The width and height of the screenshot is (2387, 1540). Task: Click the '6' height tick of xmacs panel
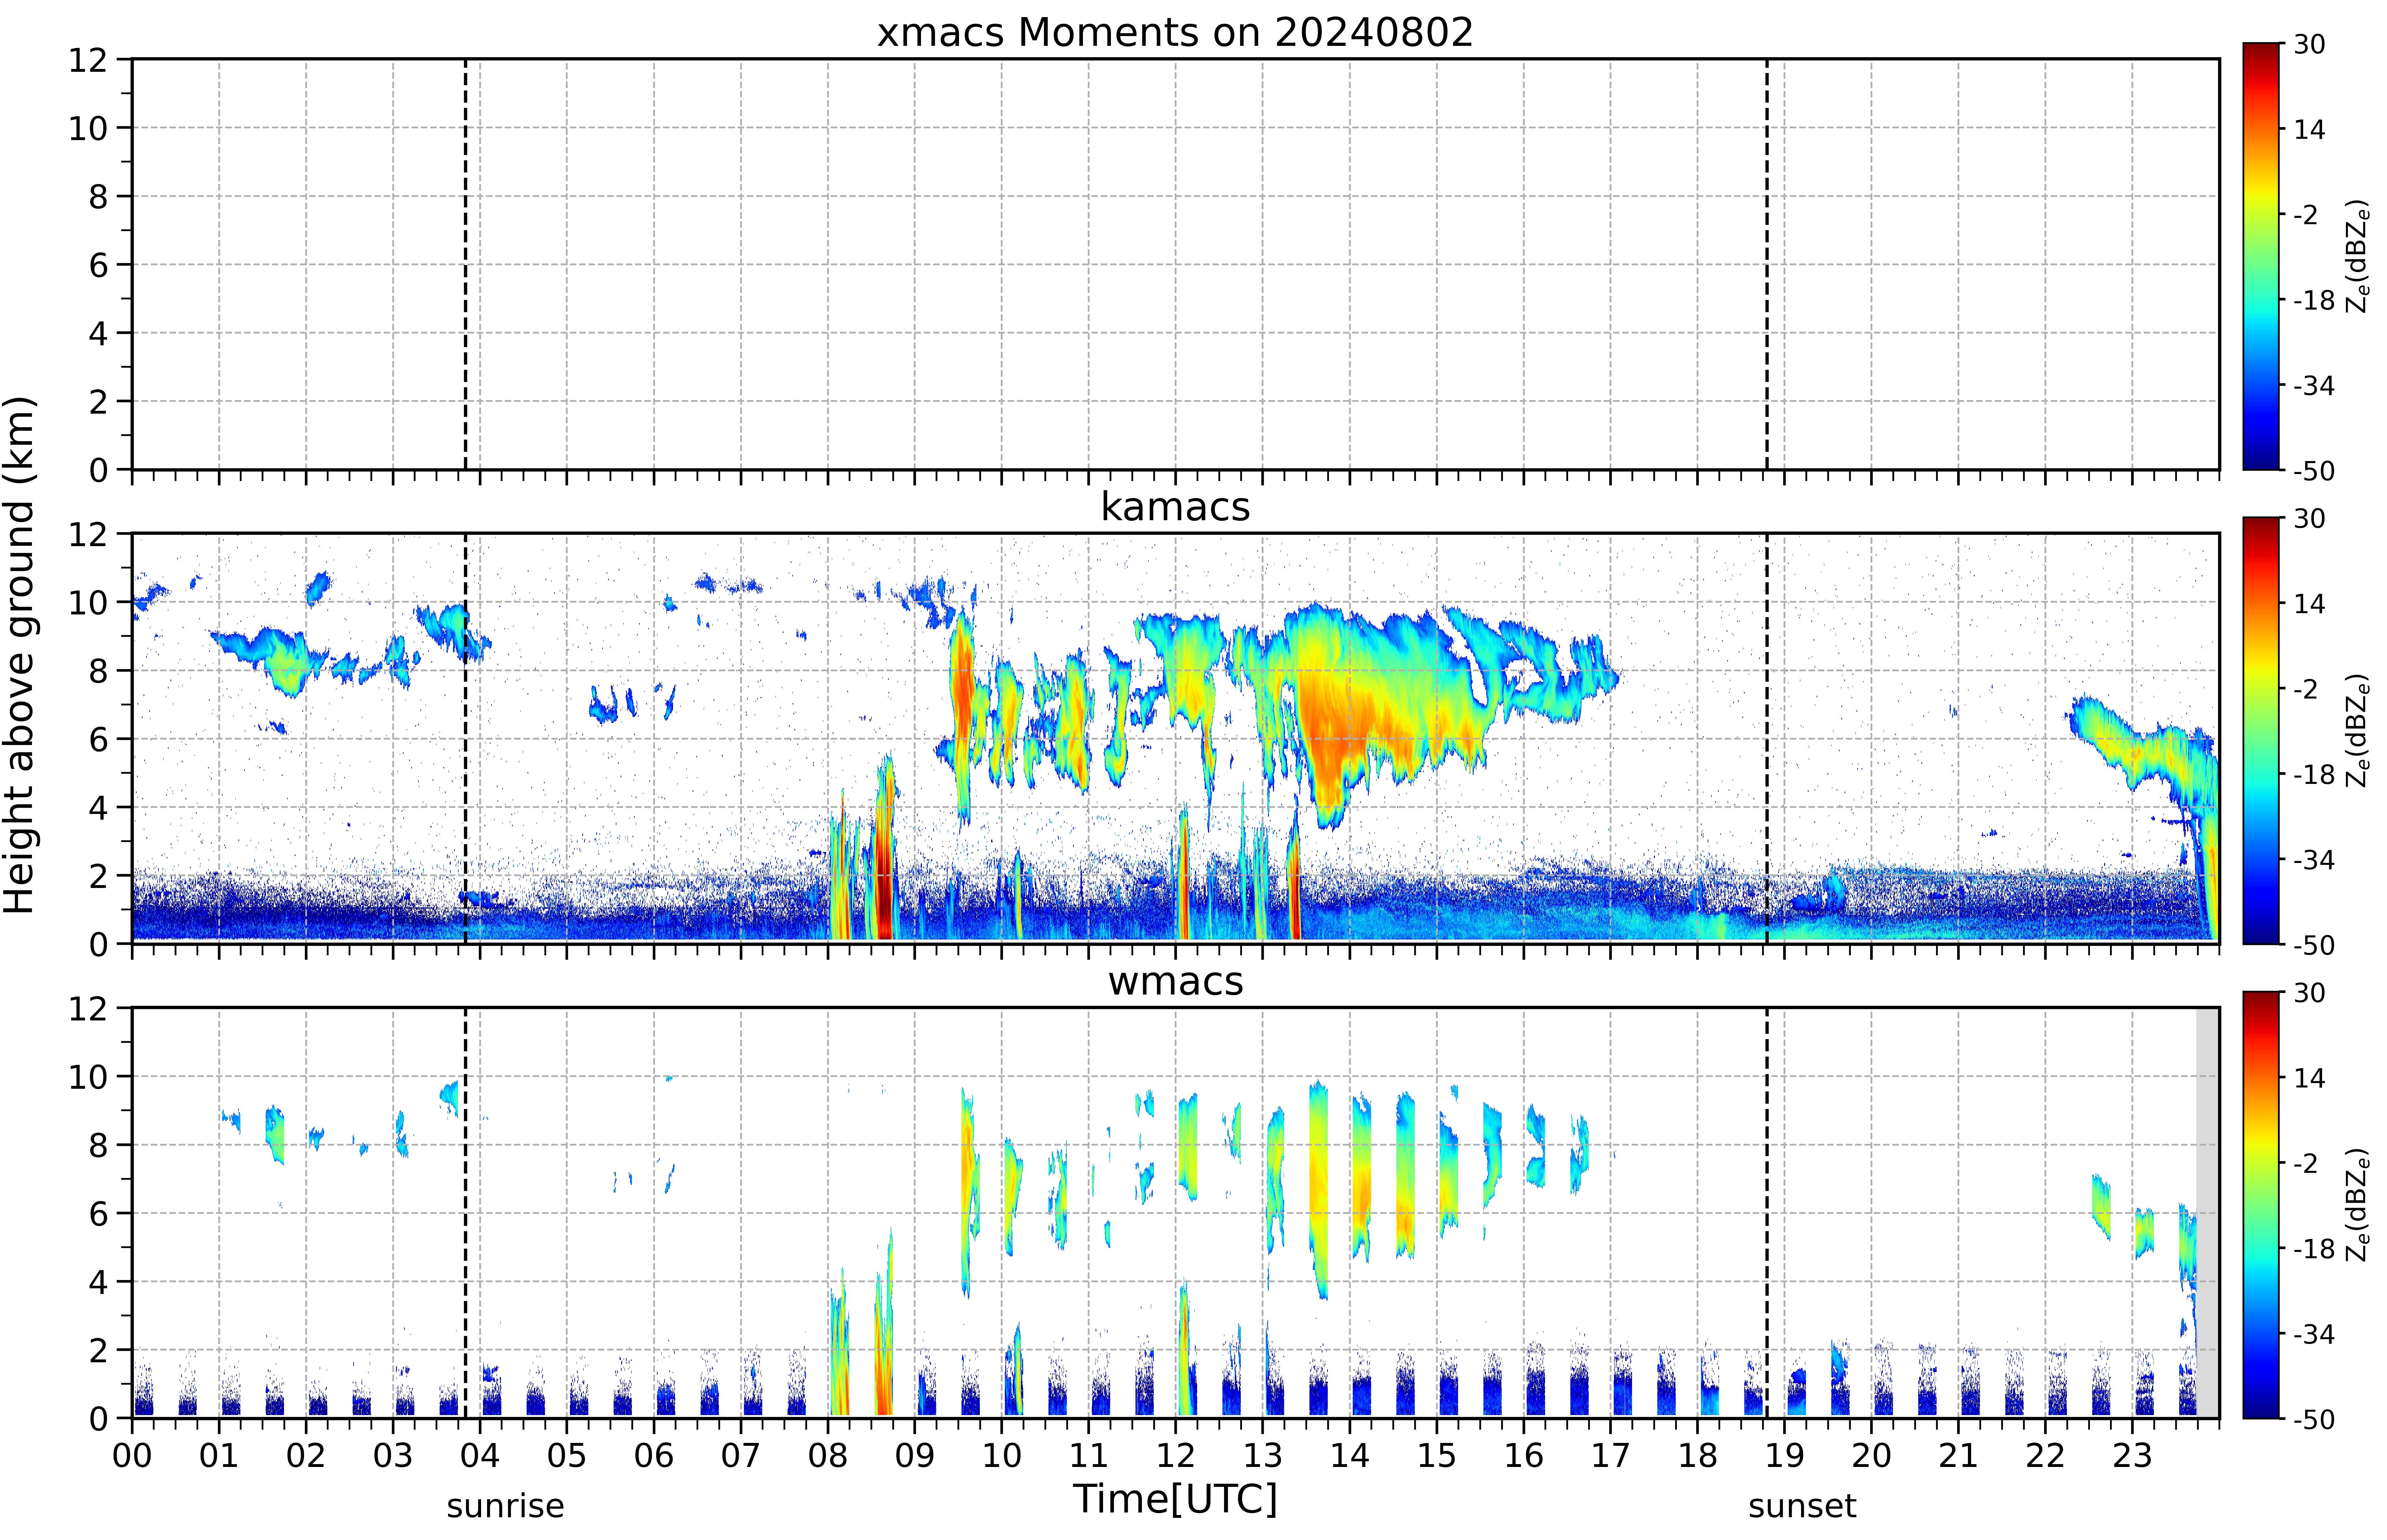(98, 265)
